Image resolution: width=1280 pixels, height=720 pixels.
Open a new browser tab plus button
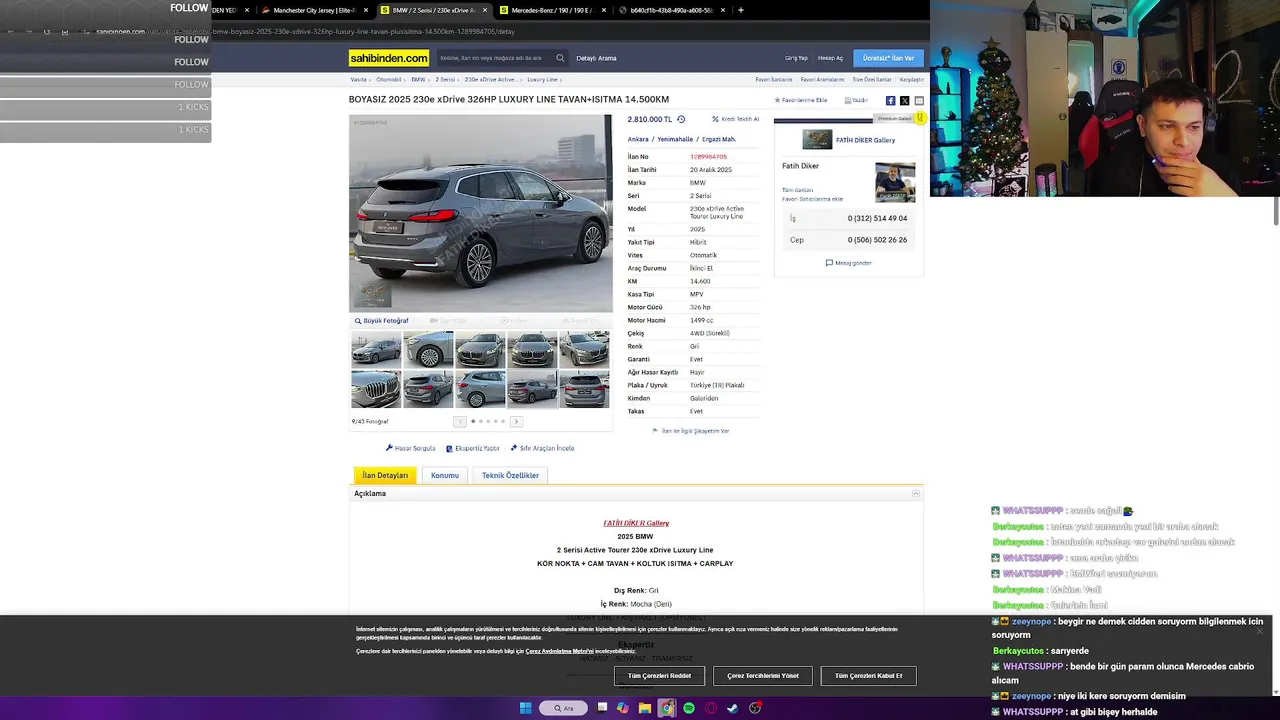(740, 10)
